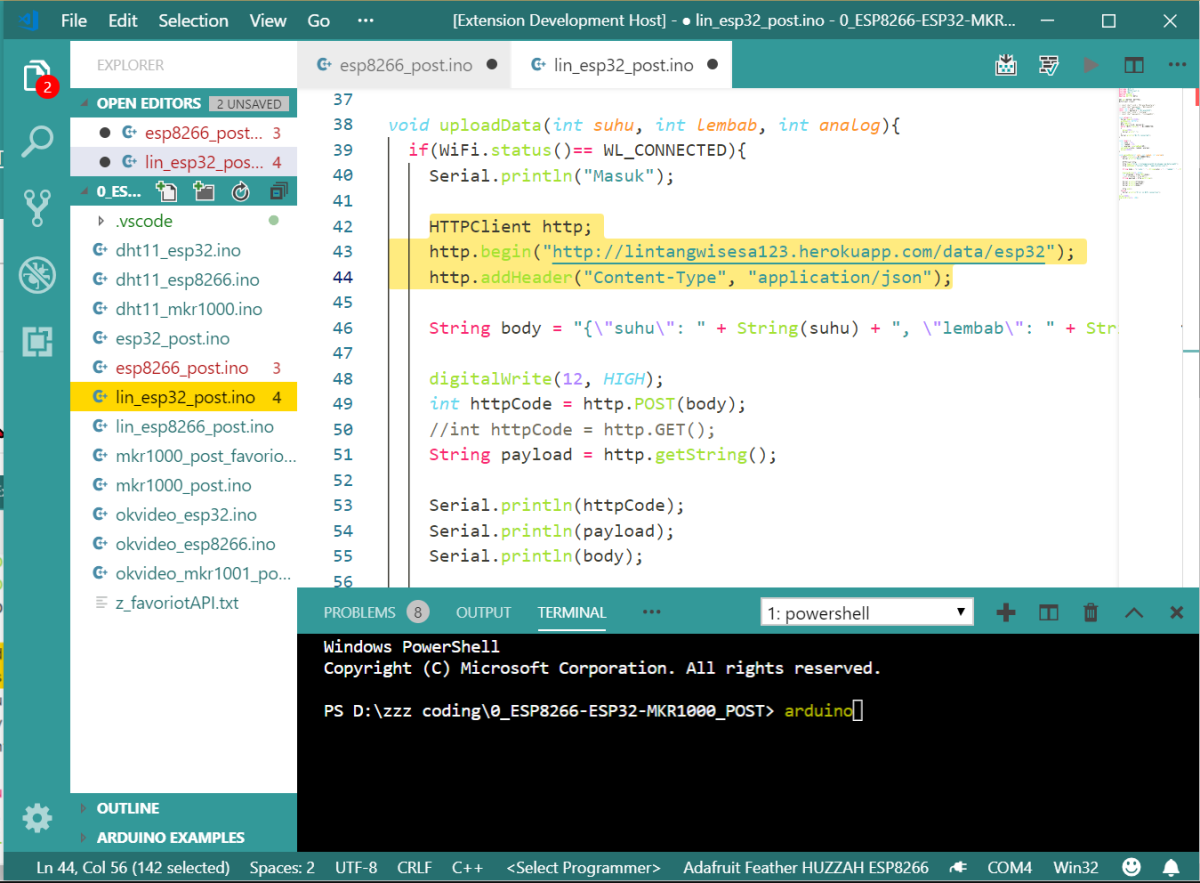Open editor More Actions ellipsis

(1176, 65)
